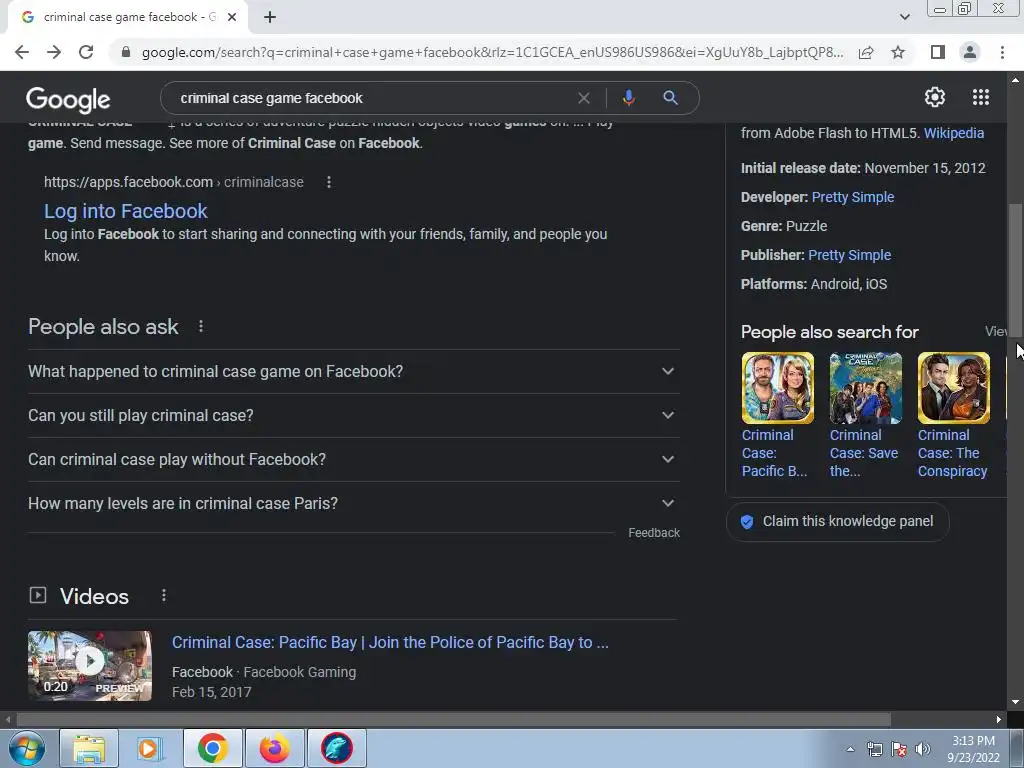Clear the search box with the X icon
Screen dimensions: 1024x768
pyautogui.click(x=584, y=98)
